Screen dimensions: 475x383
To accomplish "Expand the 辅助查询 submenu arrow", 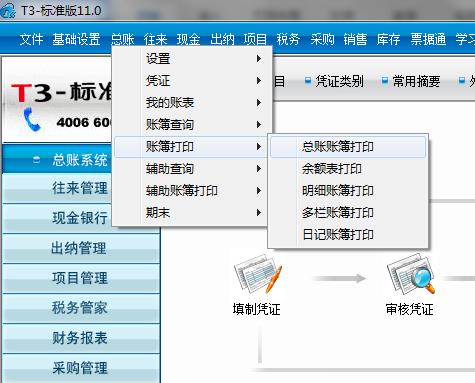I will coord(259,169).
